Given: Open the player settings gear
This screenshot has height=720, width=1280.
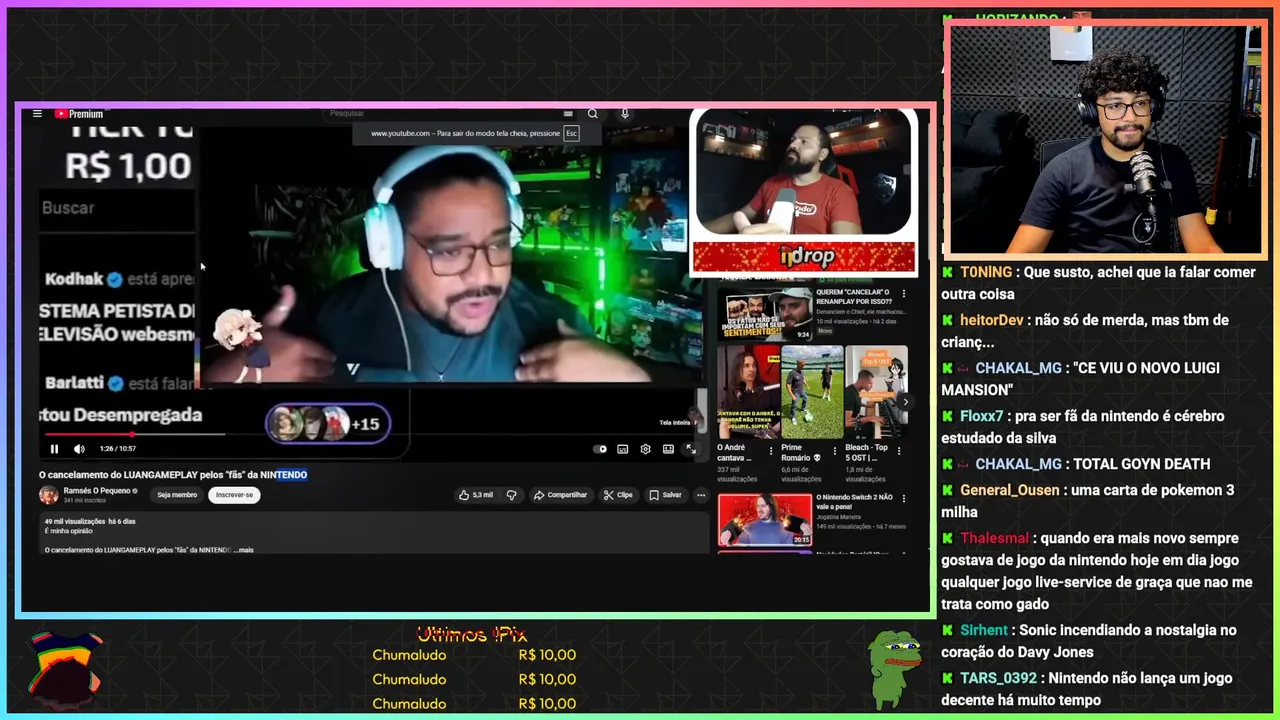Looking at the screenshot, I should (645, 449).
